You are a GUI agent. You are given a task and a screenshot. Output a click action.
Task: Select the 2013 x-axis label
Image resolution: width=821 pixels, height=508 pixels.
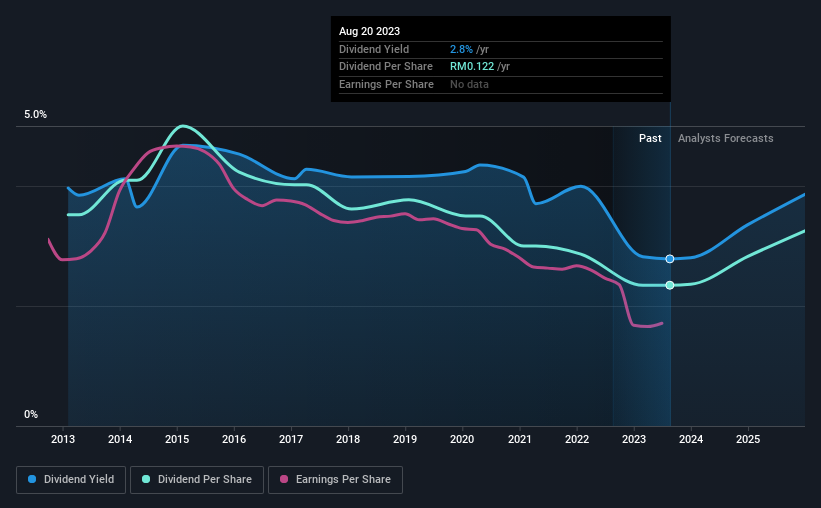63,439
